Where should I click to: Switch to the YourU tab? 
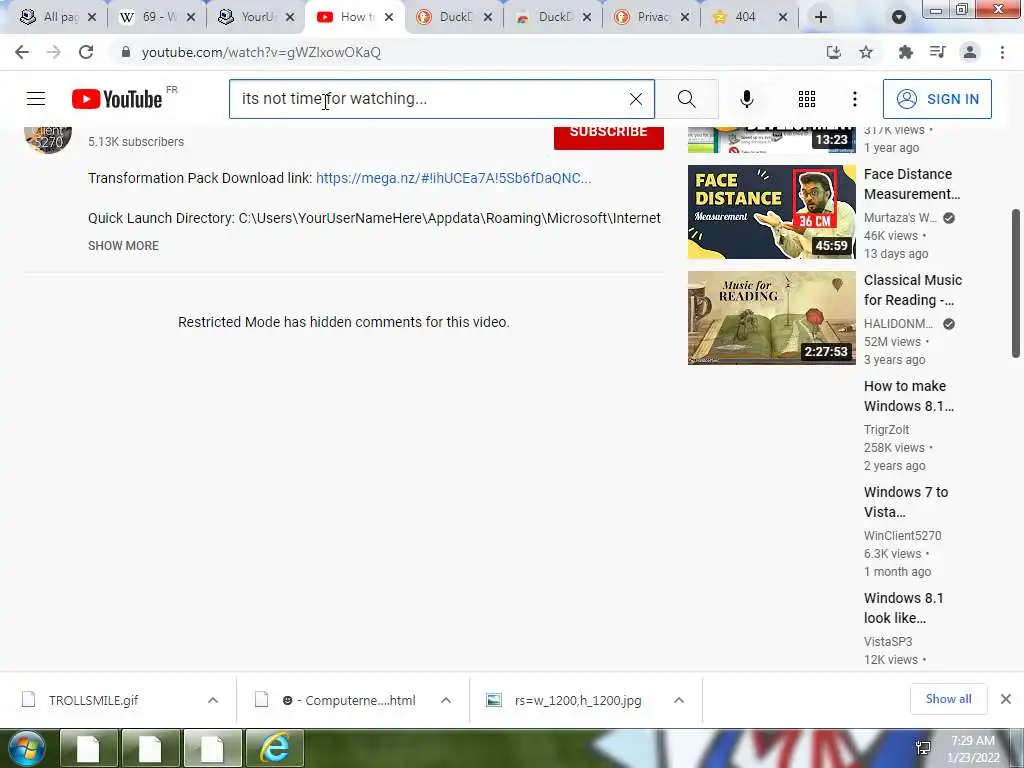pos(247,17)
